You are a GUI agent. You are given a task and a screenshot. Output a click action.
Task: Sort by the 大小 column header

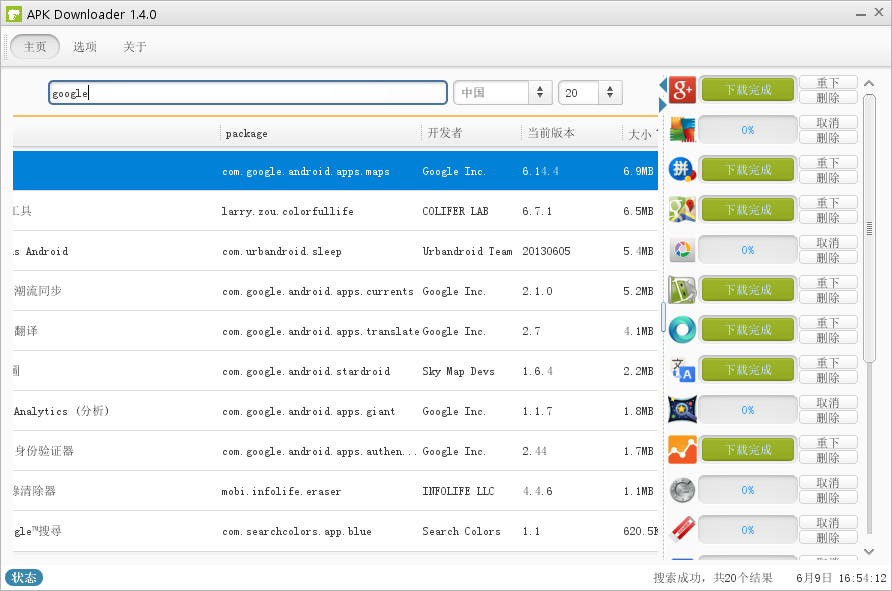[641, 134]
